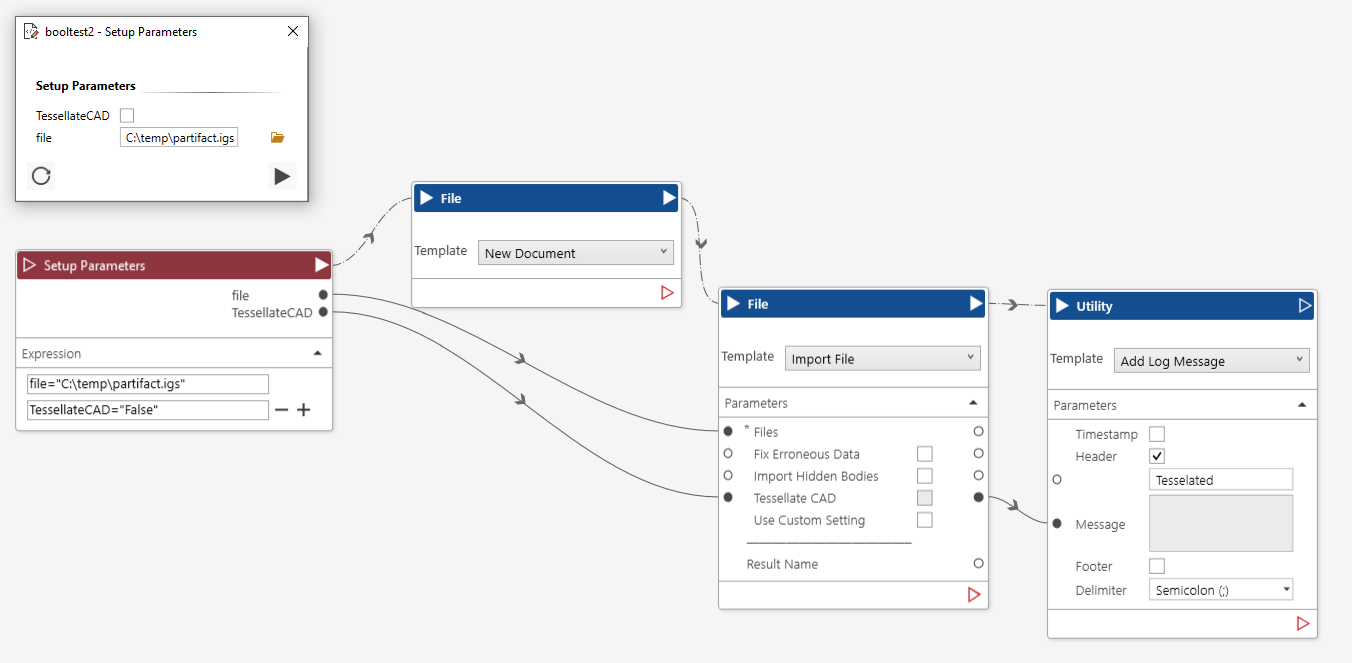Browse for file with folder icon
Viewport: 1352px width, 663px height.
pos(278,138)
